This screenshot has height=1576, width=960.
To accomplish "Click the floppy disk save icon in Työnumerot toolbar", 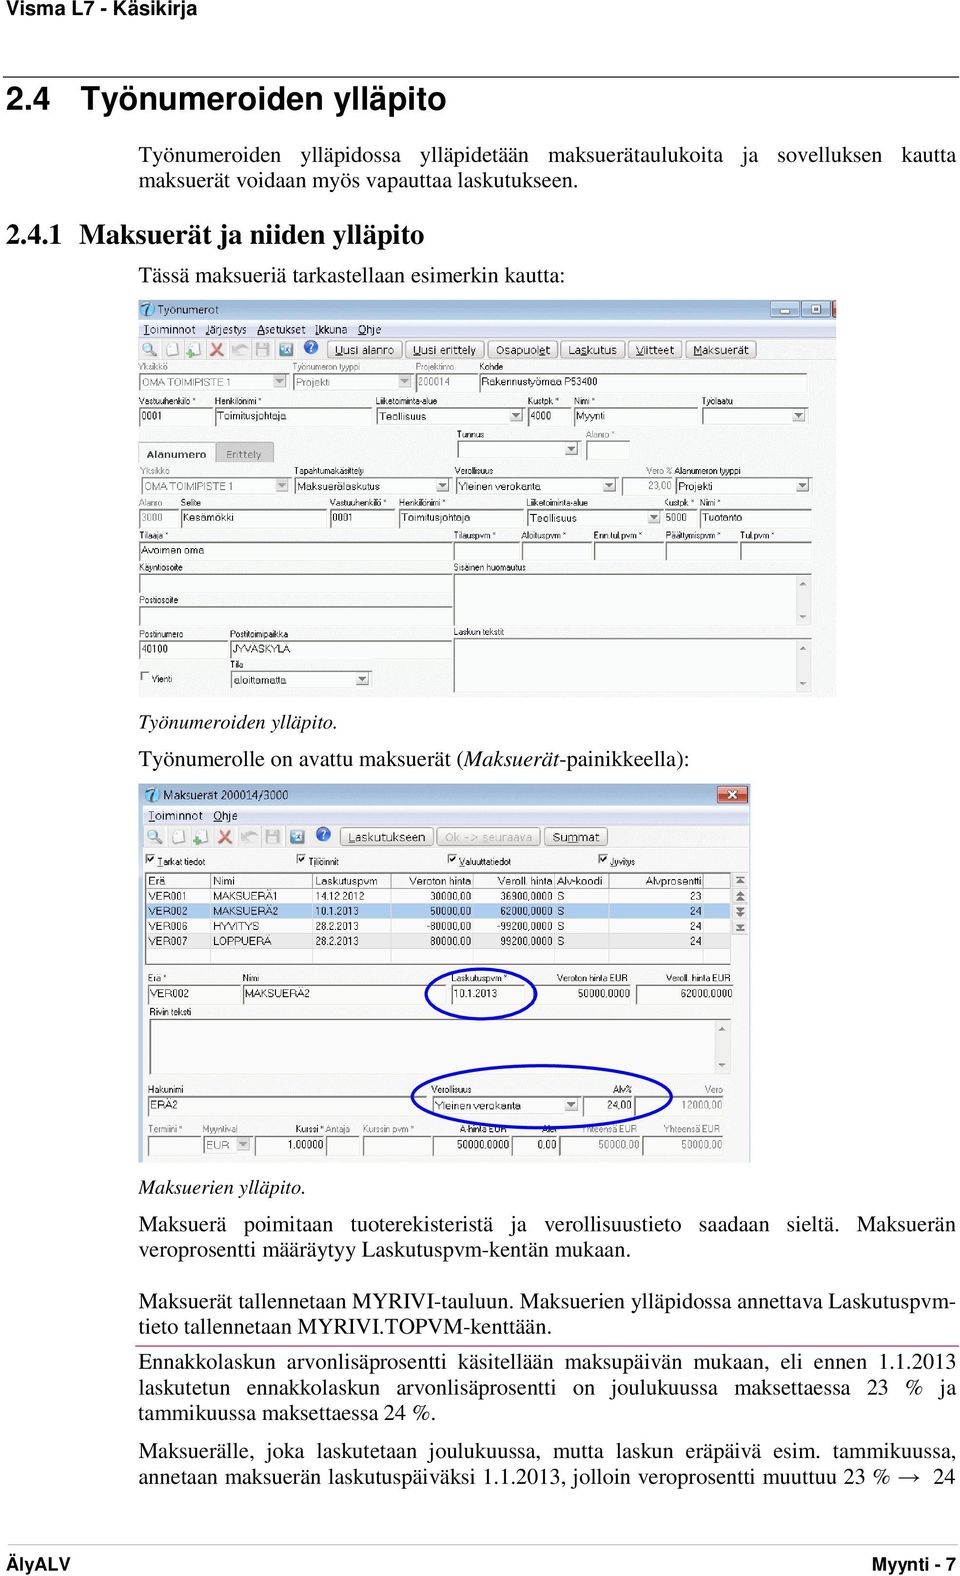I will tap(263, 349).
